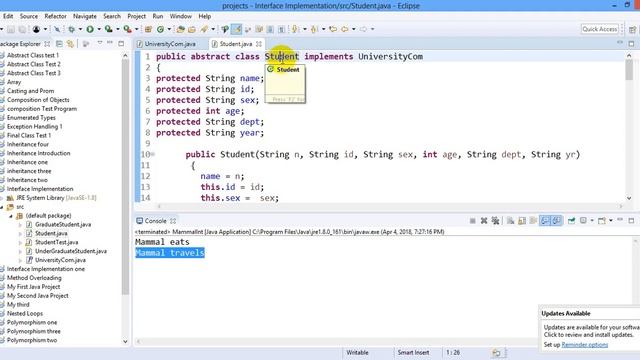Collapse the src folder in Package Explorer

(2, 207)
